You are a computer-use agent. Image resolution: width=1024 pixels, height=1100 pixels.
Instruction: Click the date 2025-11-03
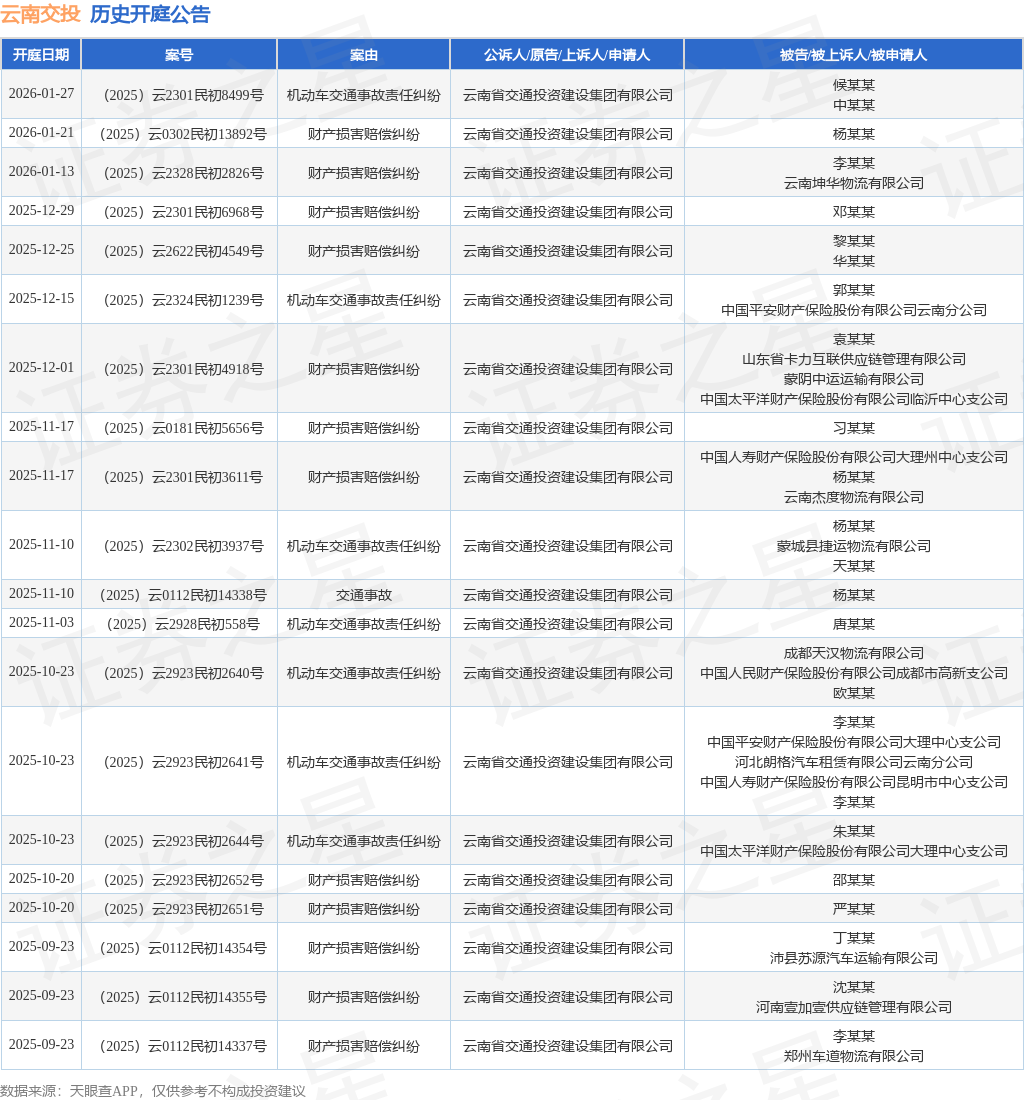pyautogui.click(x=41, y=622)
